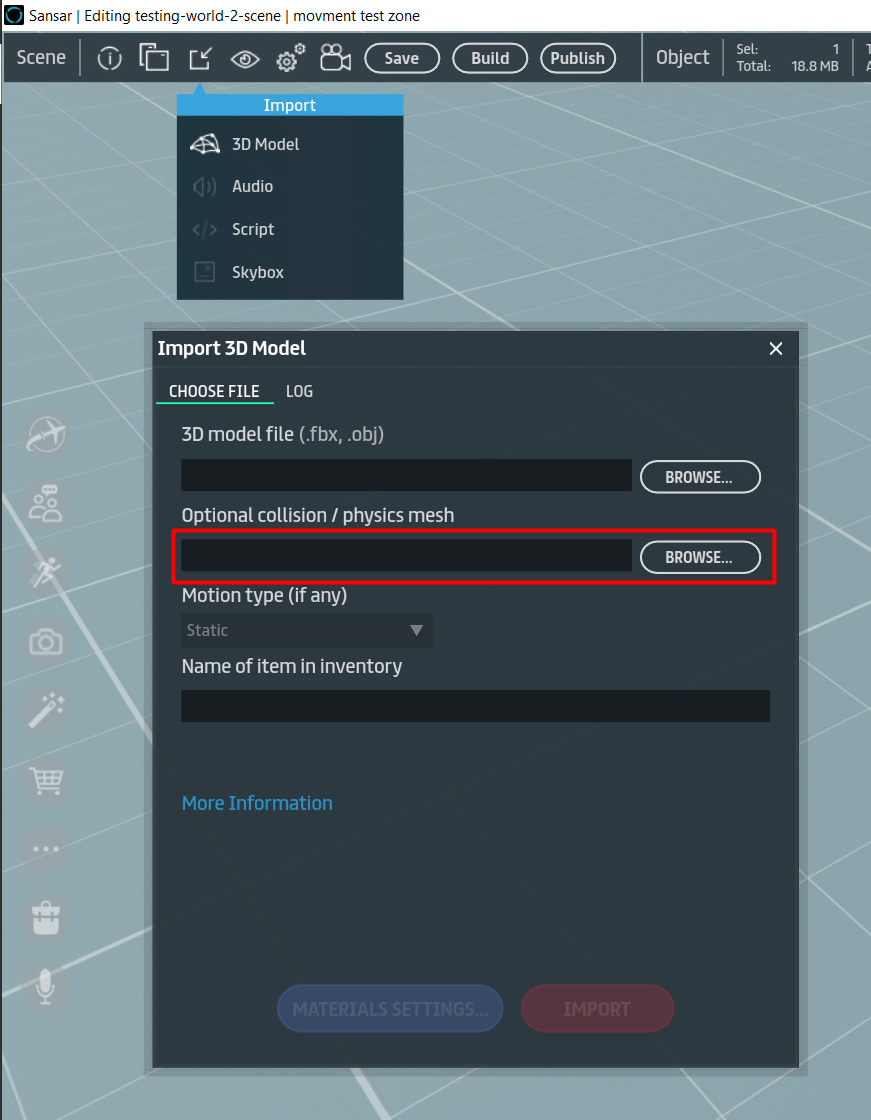Viewport: 871px width, 1120px height.
Task: Click the Import icon in toolbar
Action: point(200,58)
